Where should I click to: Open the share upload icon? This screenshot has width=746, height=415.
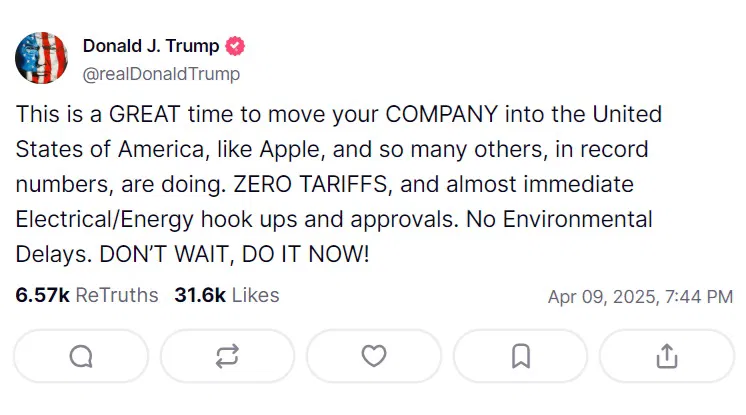(667, 356)
